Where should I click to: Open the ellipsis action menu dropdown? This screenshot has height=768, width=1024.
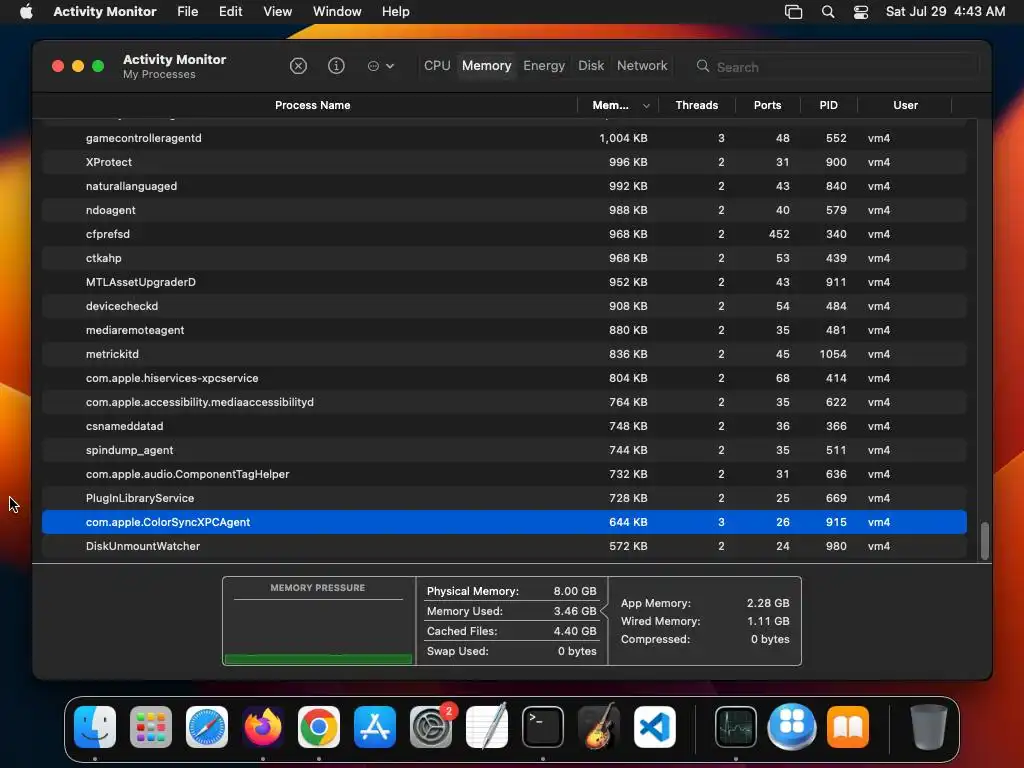click(381, 66)
